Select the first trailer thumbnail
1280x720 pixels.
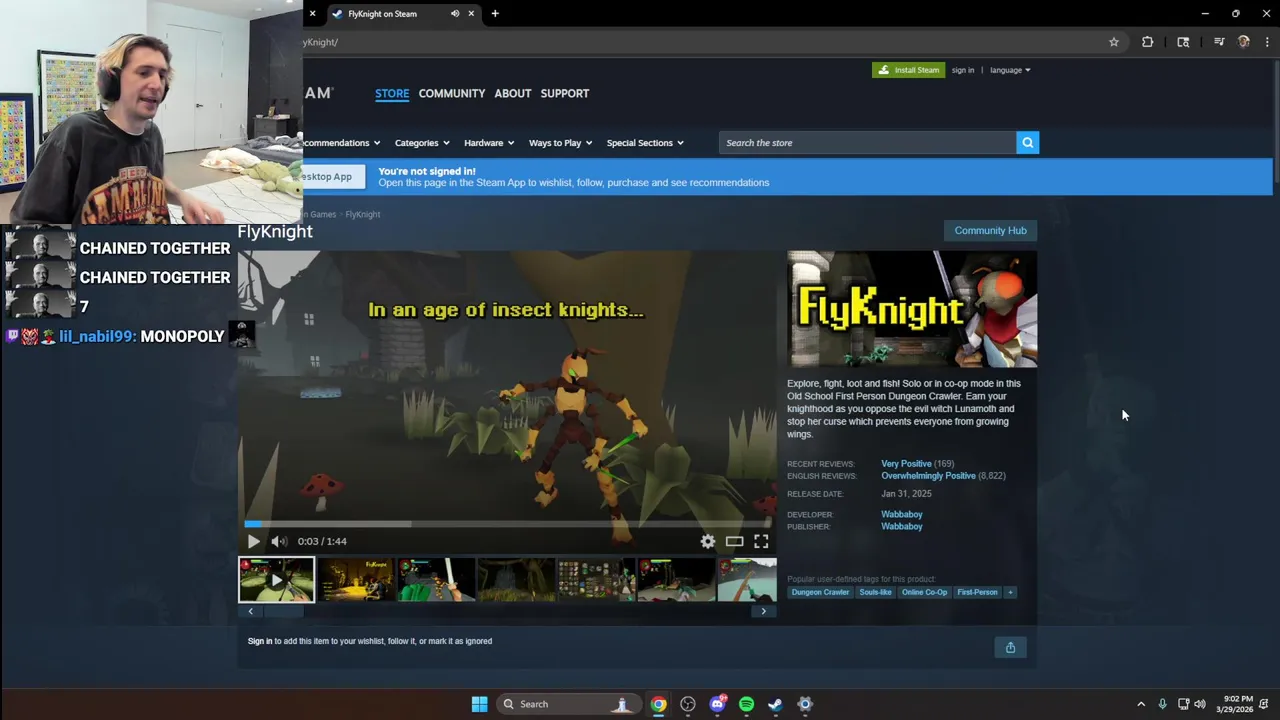click(x=276, y=580)
